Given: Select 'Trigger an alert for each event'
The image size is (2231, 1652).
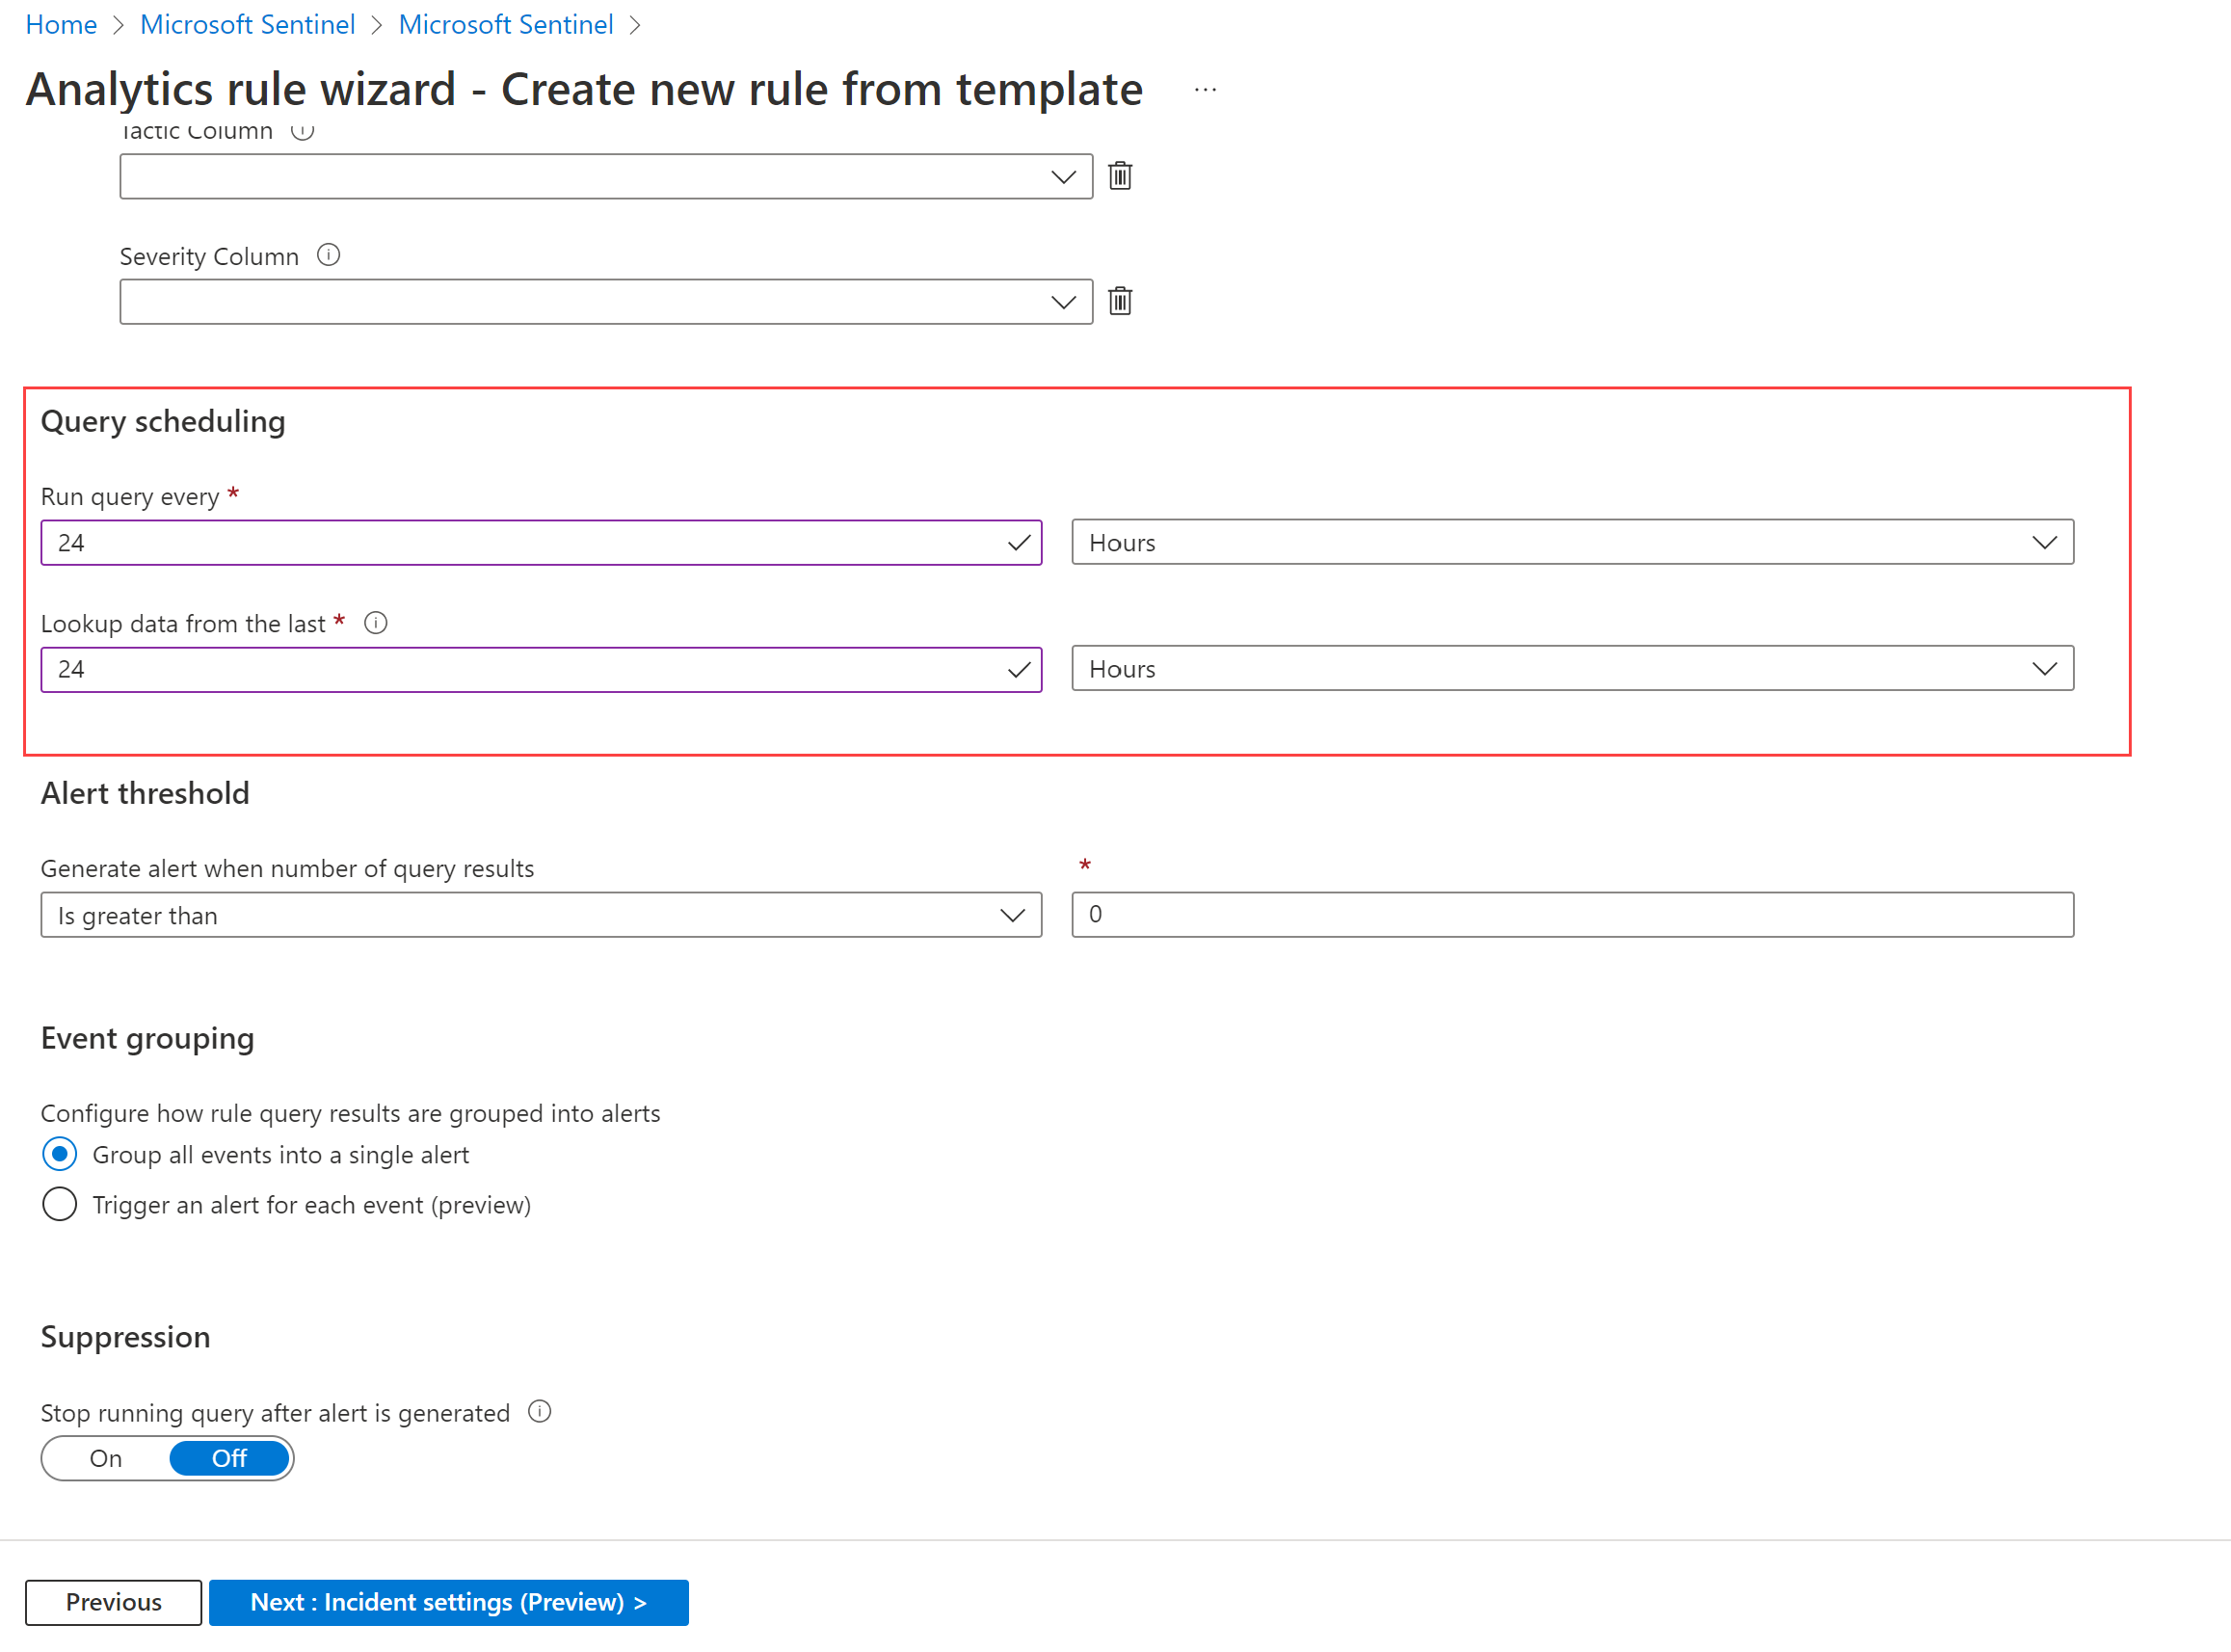Looking at the screenshot, I should [x=56, y=1203].
